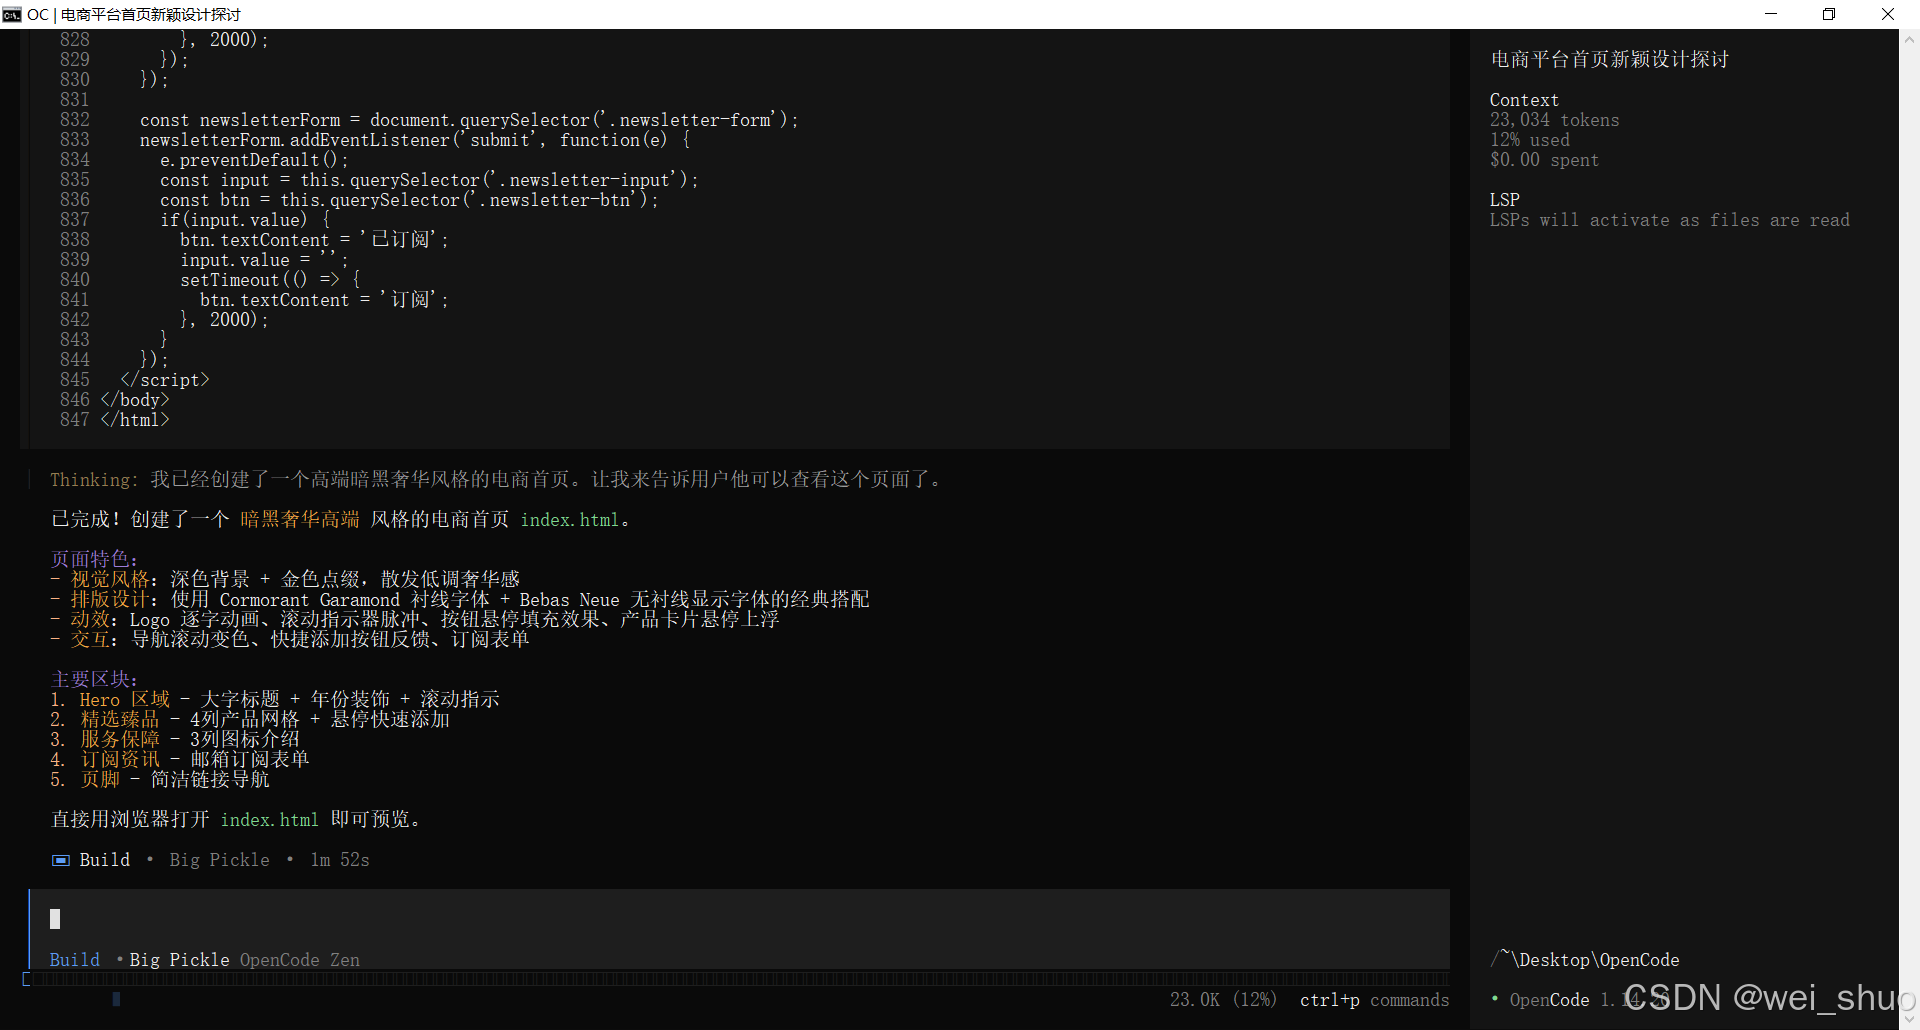The image size is (1920, 1030).
Task: Click the const input querySelector line
Action: coord(429,180)
